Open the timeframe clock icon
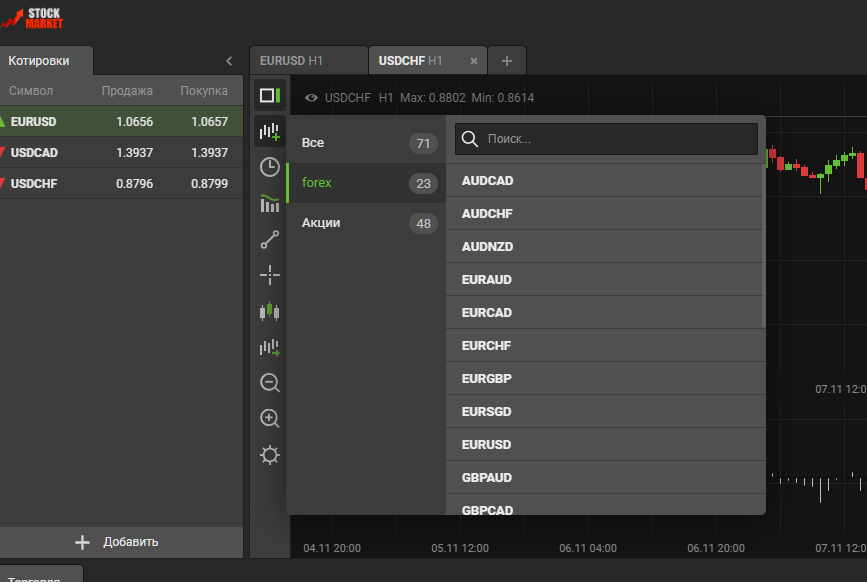Screen dimensions: 867x582 pos(269,167)
